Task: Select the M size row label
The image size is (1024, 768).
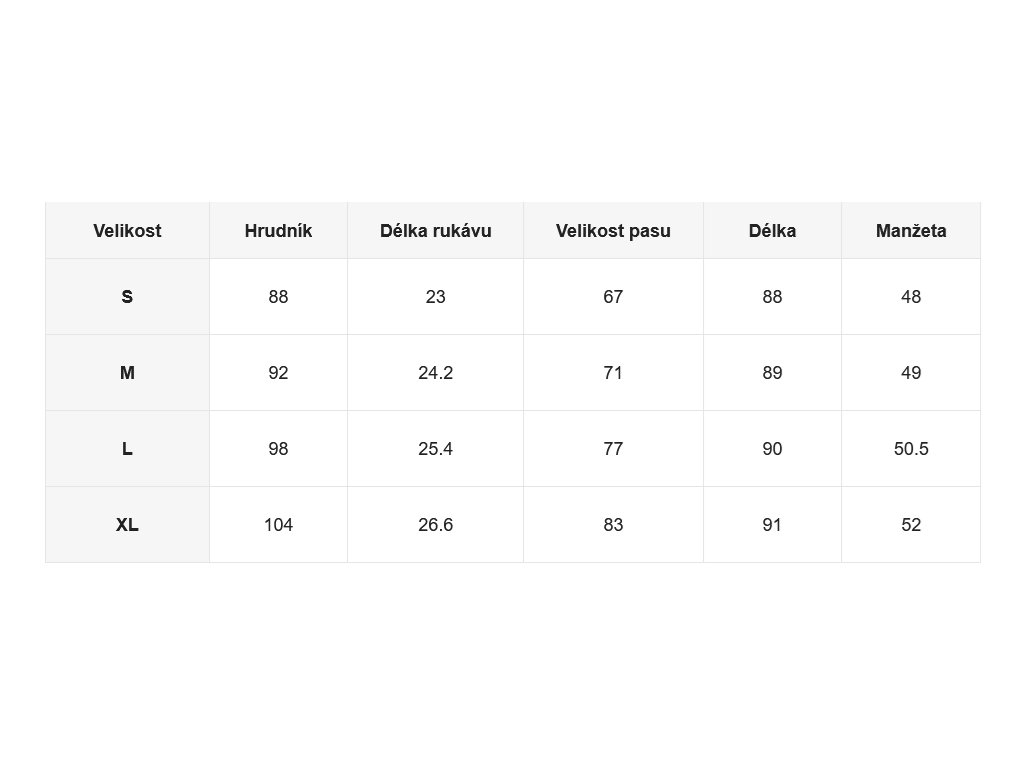Action: tap(127, 373)
